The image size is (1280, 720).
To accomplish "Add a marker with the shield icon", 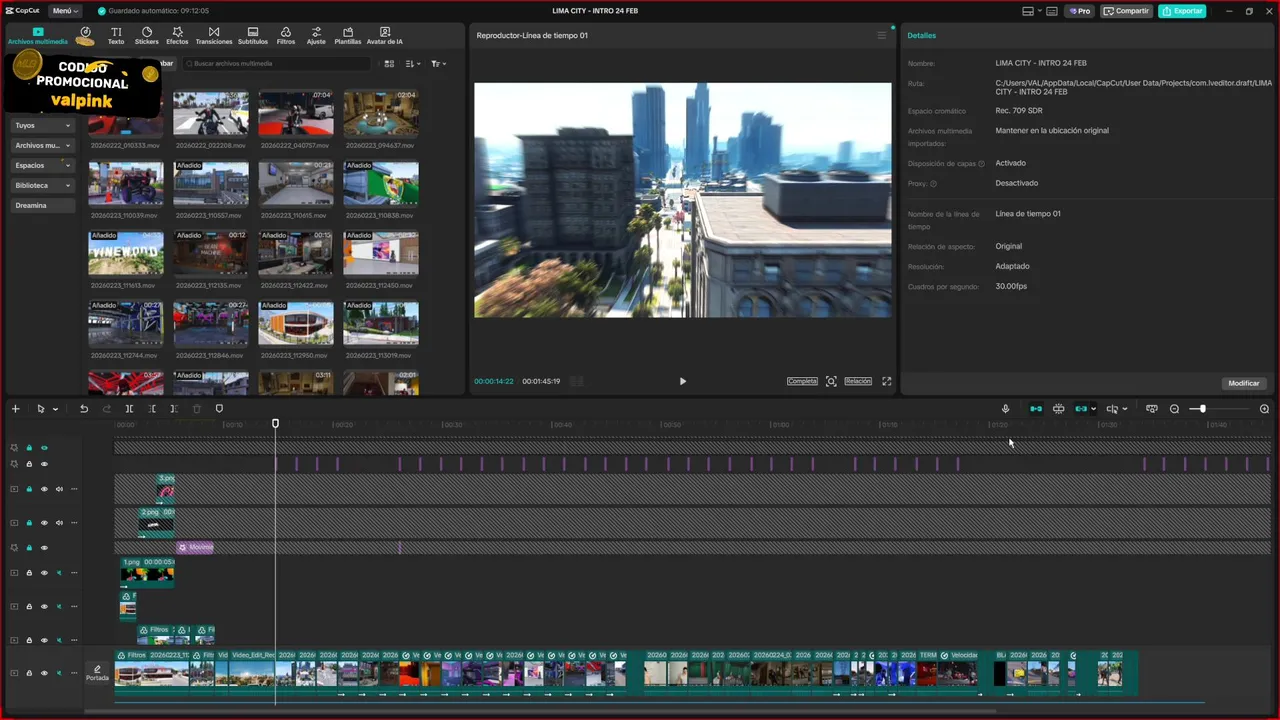I will [219, 409].
